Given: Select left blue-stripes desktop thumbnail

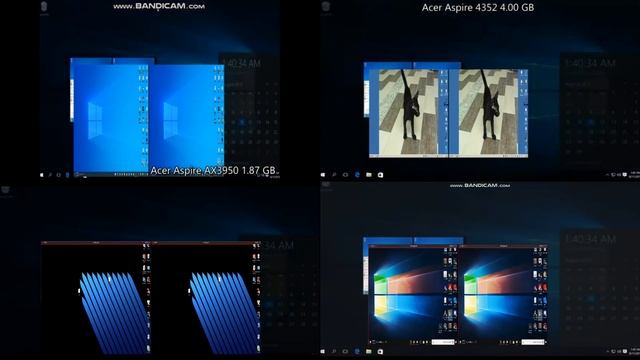Looking at the screenshot, I should (96, 298).
